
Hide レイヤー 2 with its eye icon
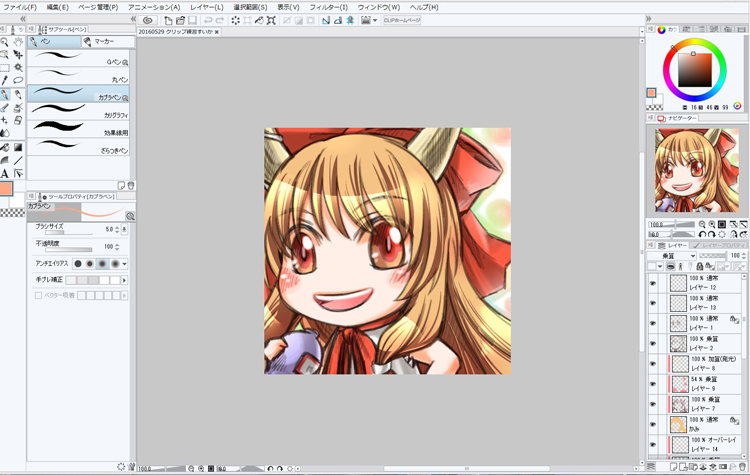(653, 343)
